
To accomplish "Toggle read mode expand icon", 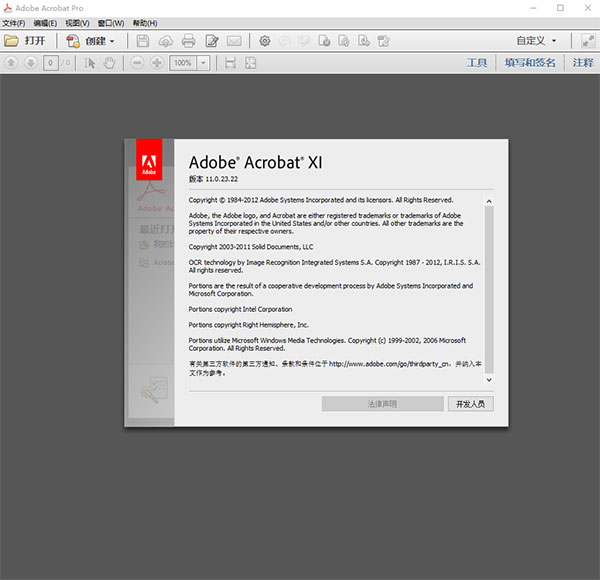I will pos(588,41).
